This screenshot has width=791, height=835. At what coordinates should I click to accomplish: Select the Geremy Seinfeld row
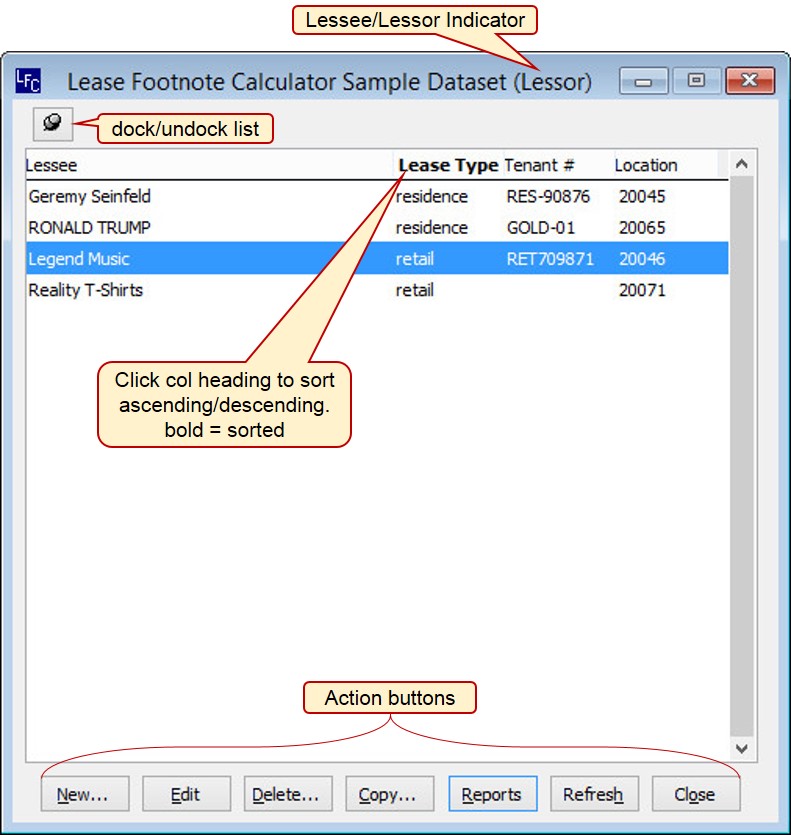pos(377,197)
